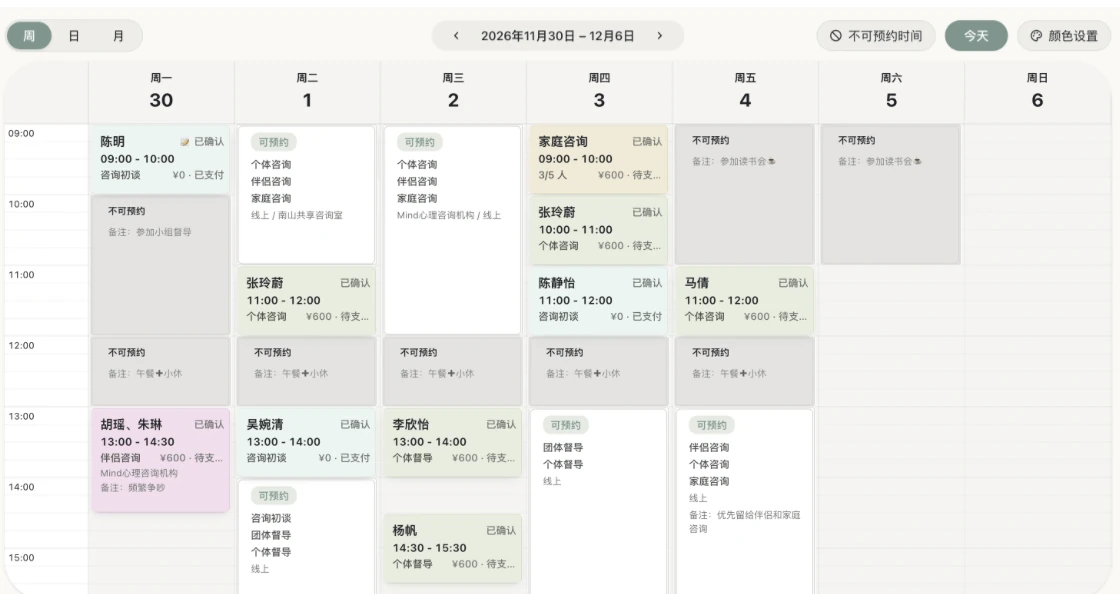Select Thursday 3 column header
This screenshot has width=1120, height=594.
click(x=599, y=91)
